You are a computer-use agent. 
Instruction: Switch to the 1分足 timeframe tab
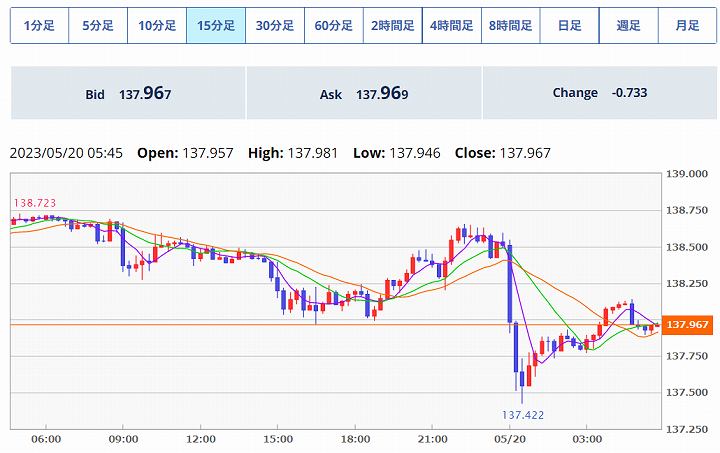39,25
